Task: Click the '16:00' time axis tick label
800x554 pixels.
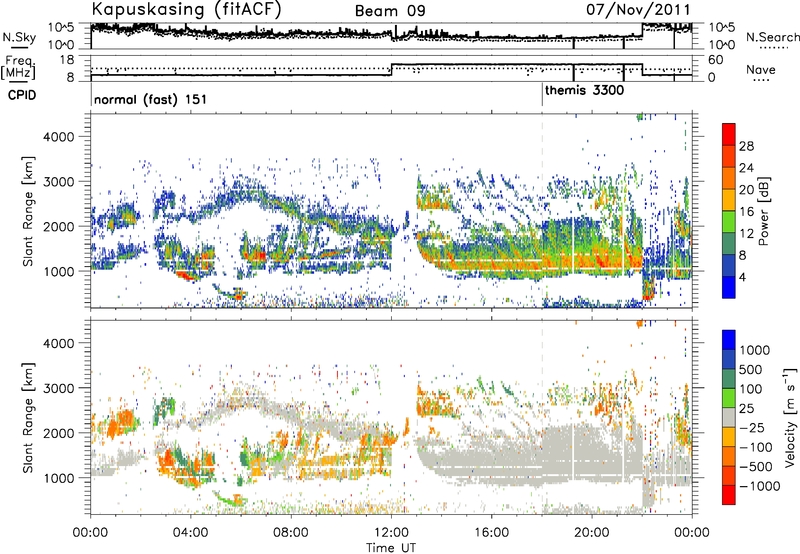Action: (491, 533)
